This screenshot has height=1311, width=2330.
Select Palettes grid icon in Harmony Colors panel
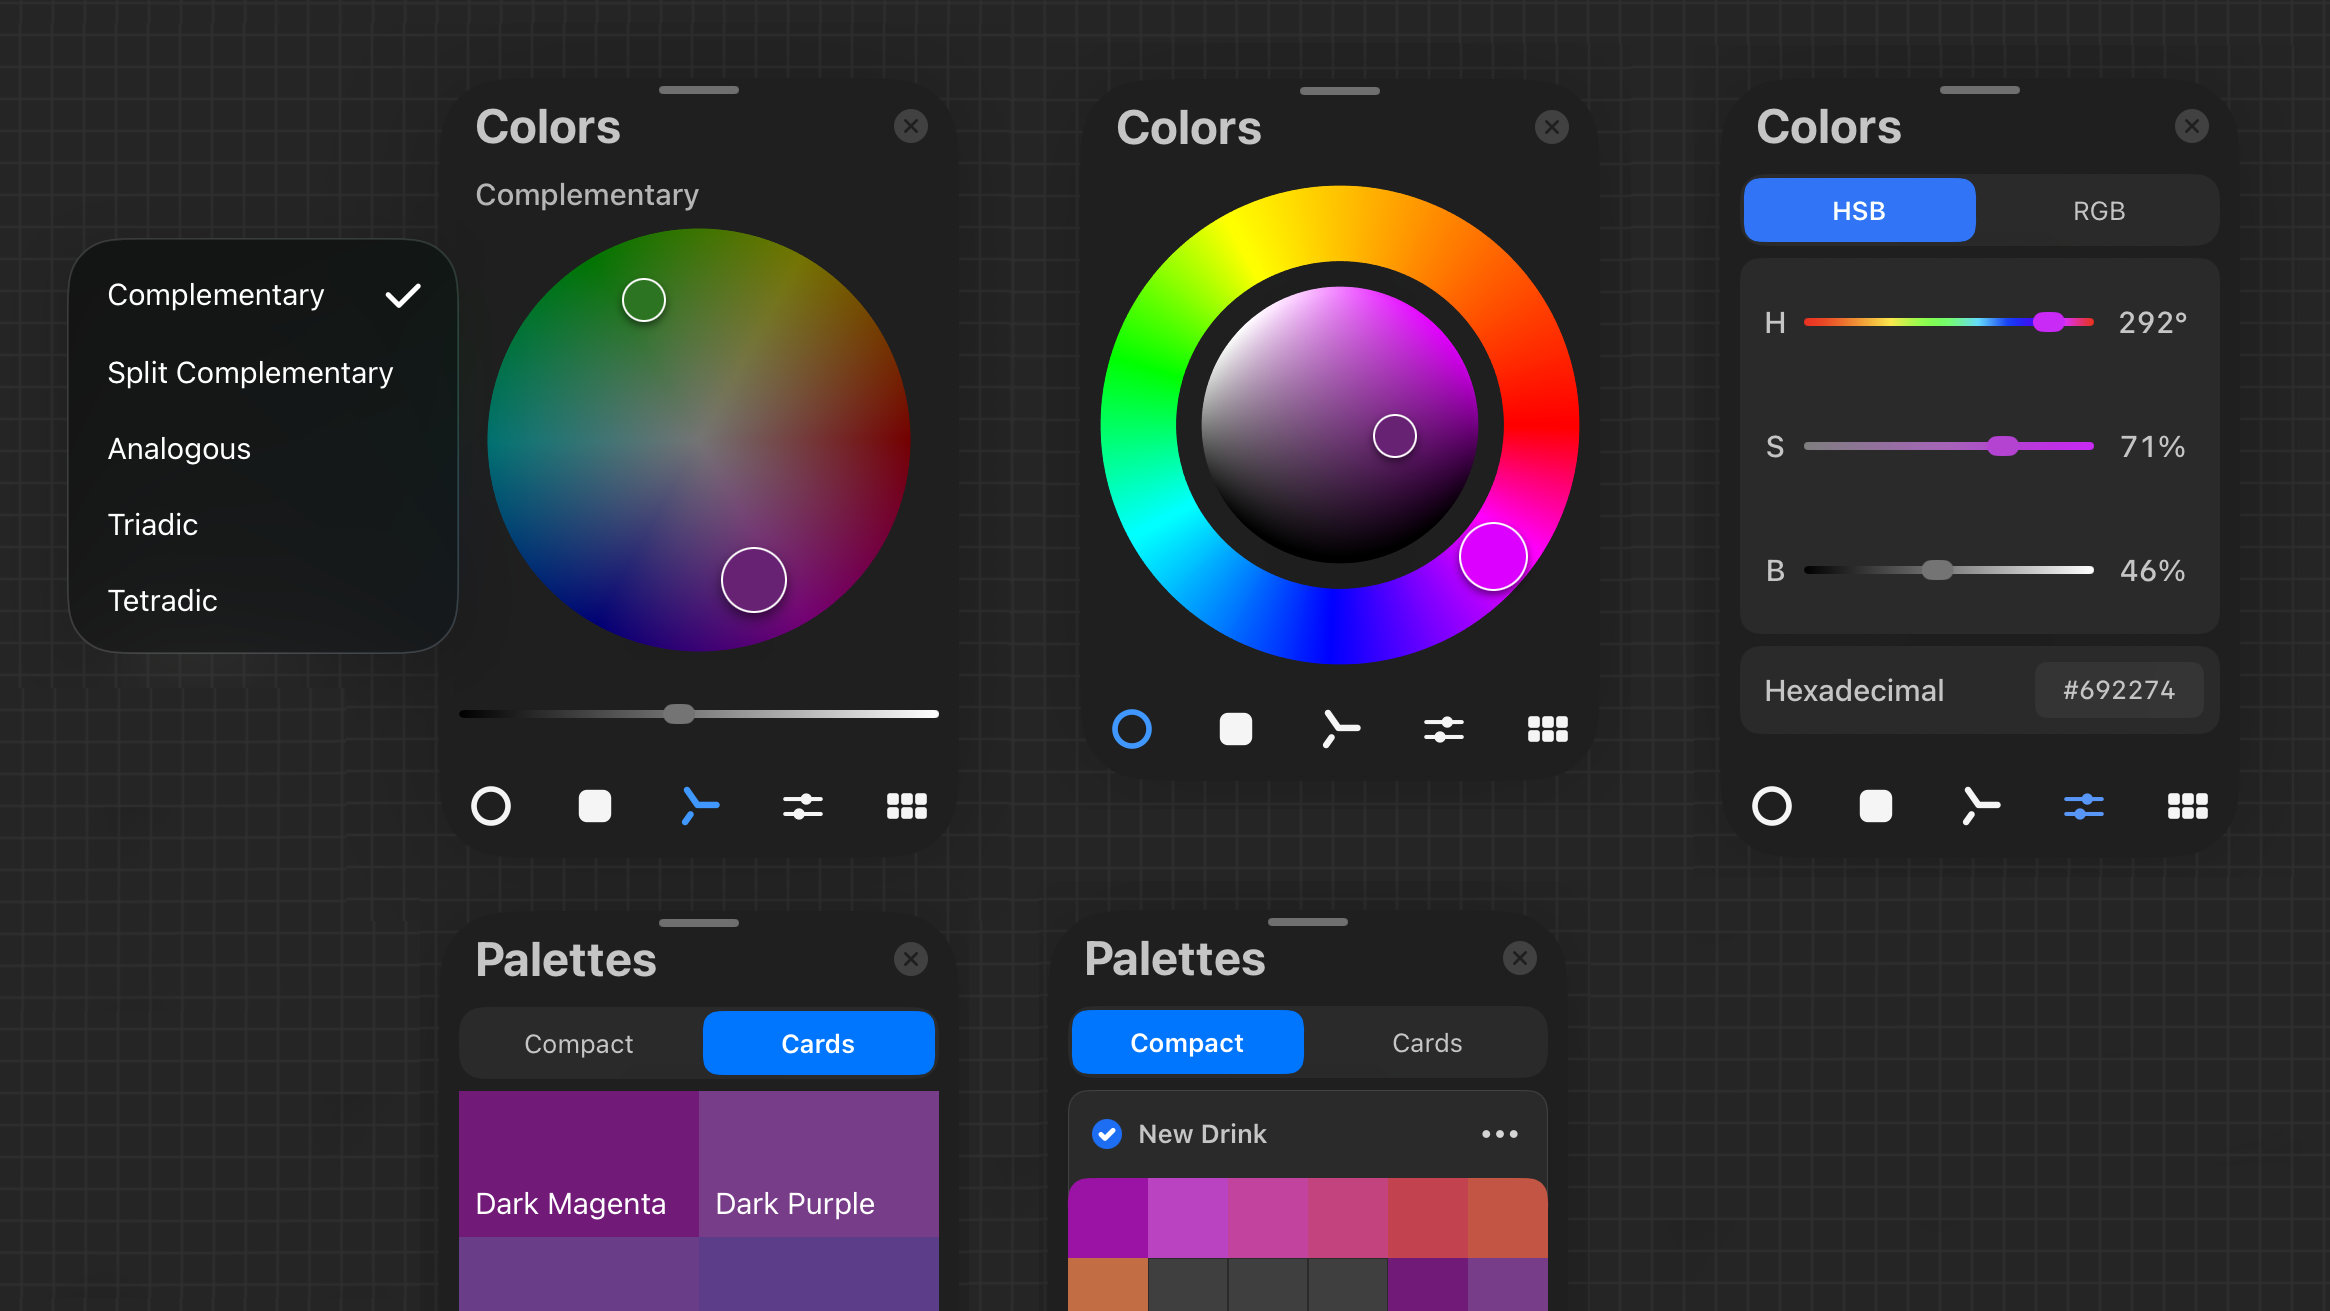pos(907,806)
